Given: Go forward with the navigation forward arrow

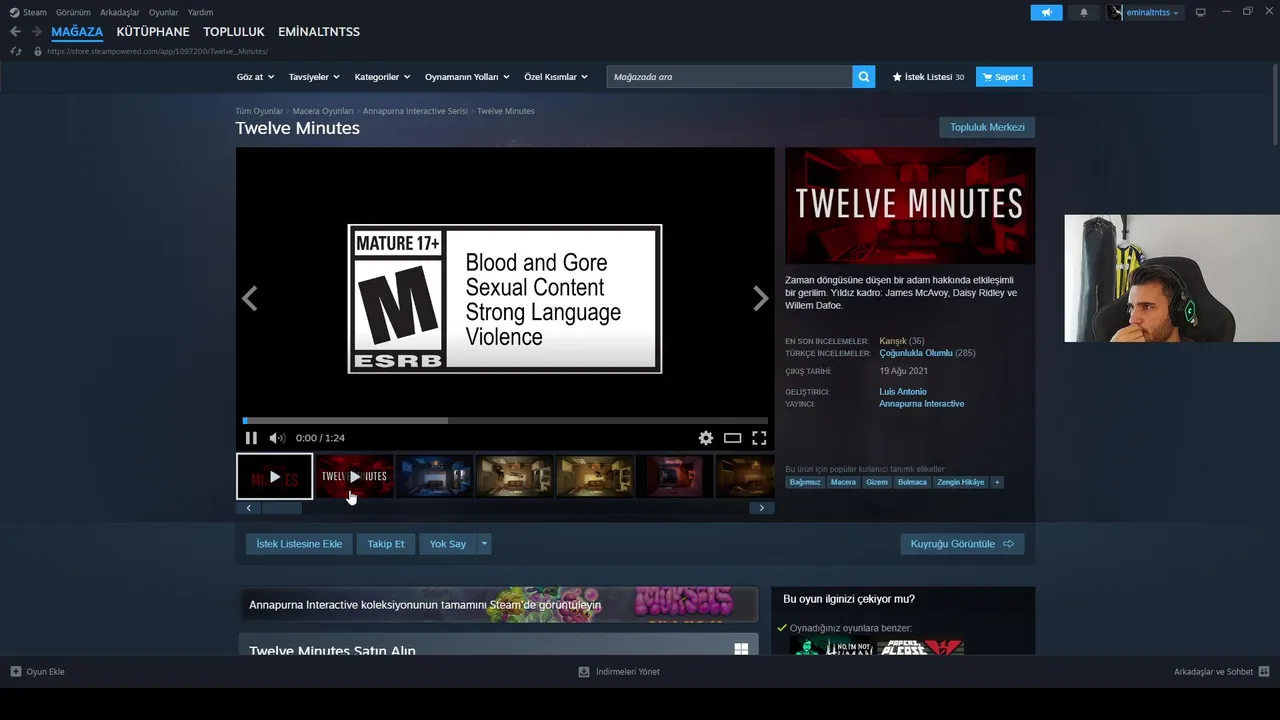Looking at the screenshot, I should pyautogui.click(x=36, y=32).
